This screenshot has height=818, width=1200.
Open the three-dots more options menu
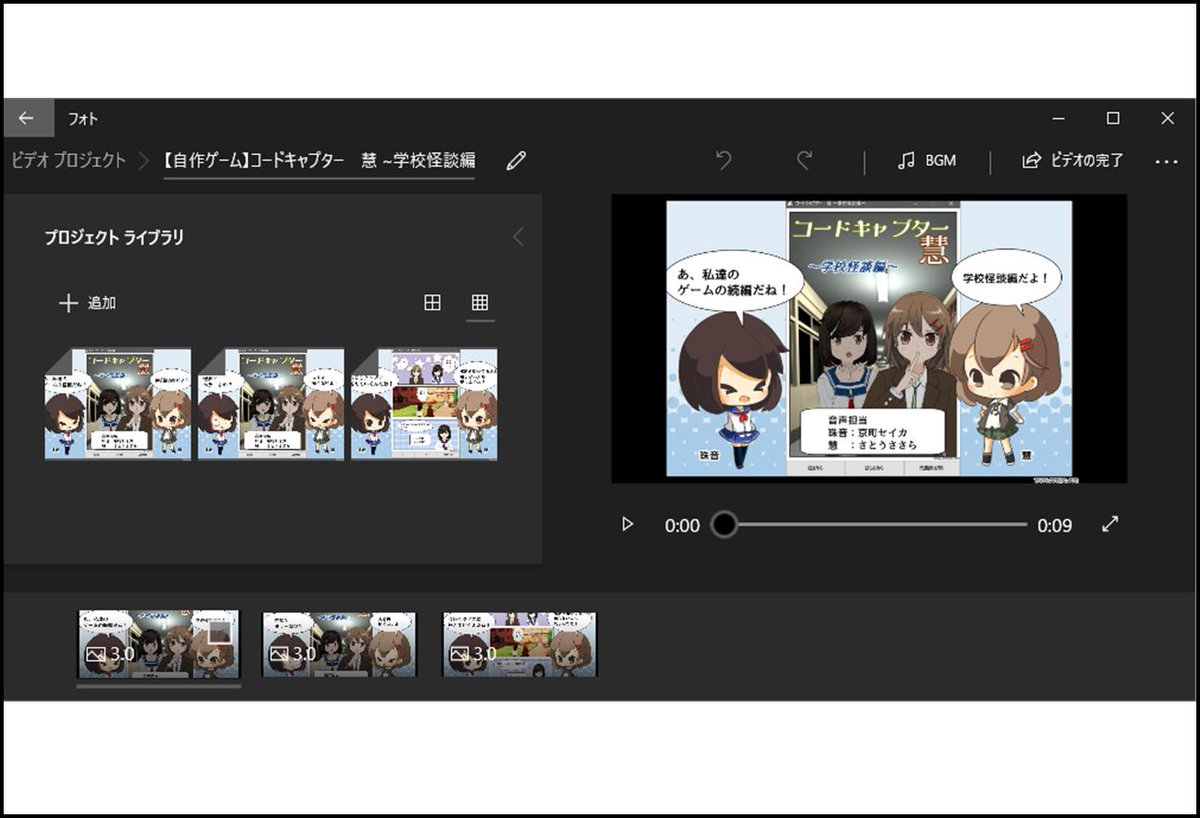coord(1166,161)
